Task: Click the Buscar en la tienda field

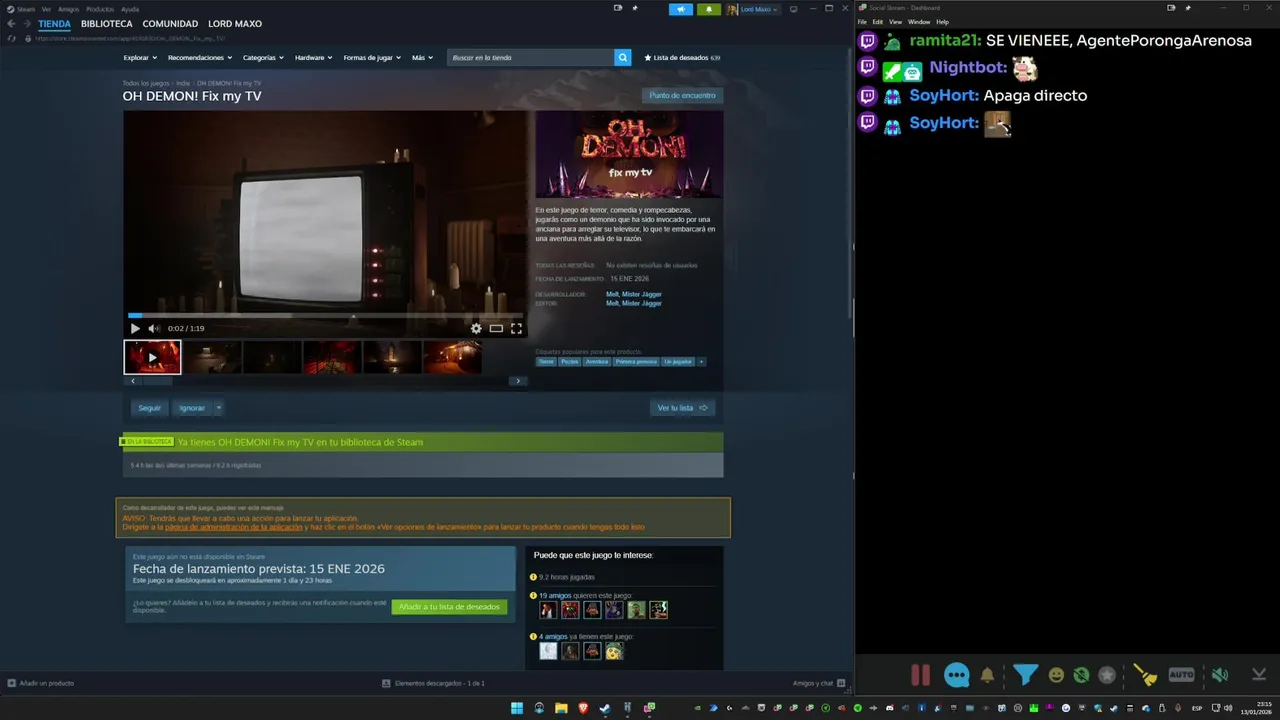Action: 530,58
